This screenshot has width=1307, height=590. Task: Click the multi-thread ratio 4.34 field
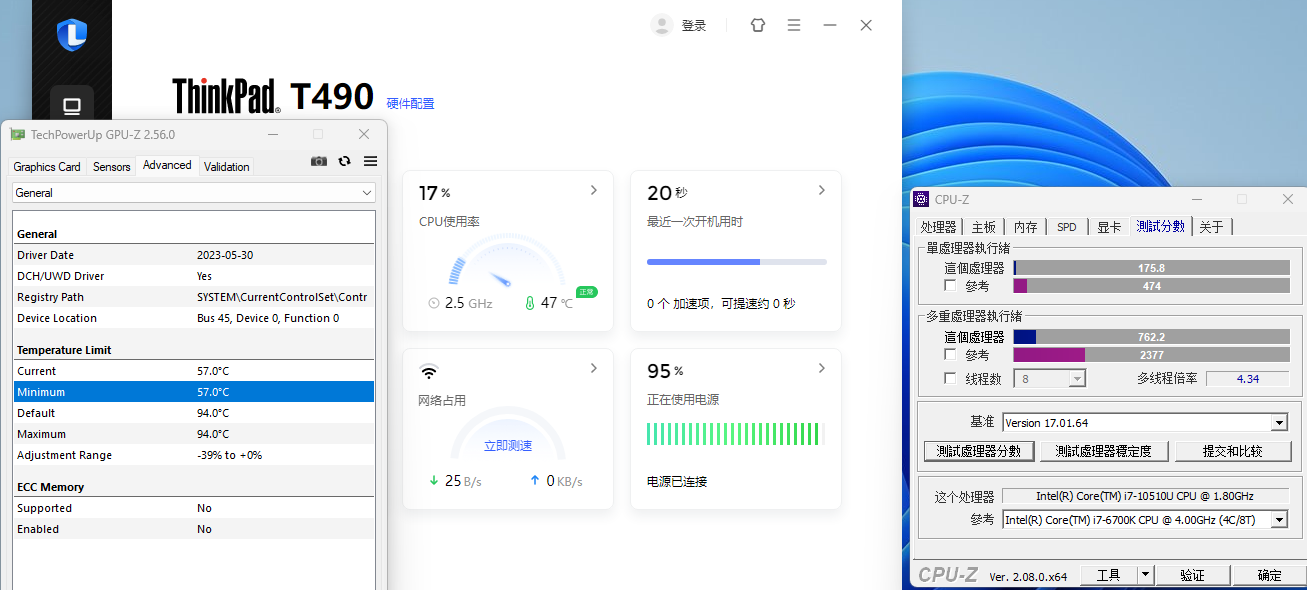click(x=1247, y=378)
